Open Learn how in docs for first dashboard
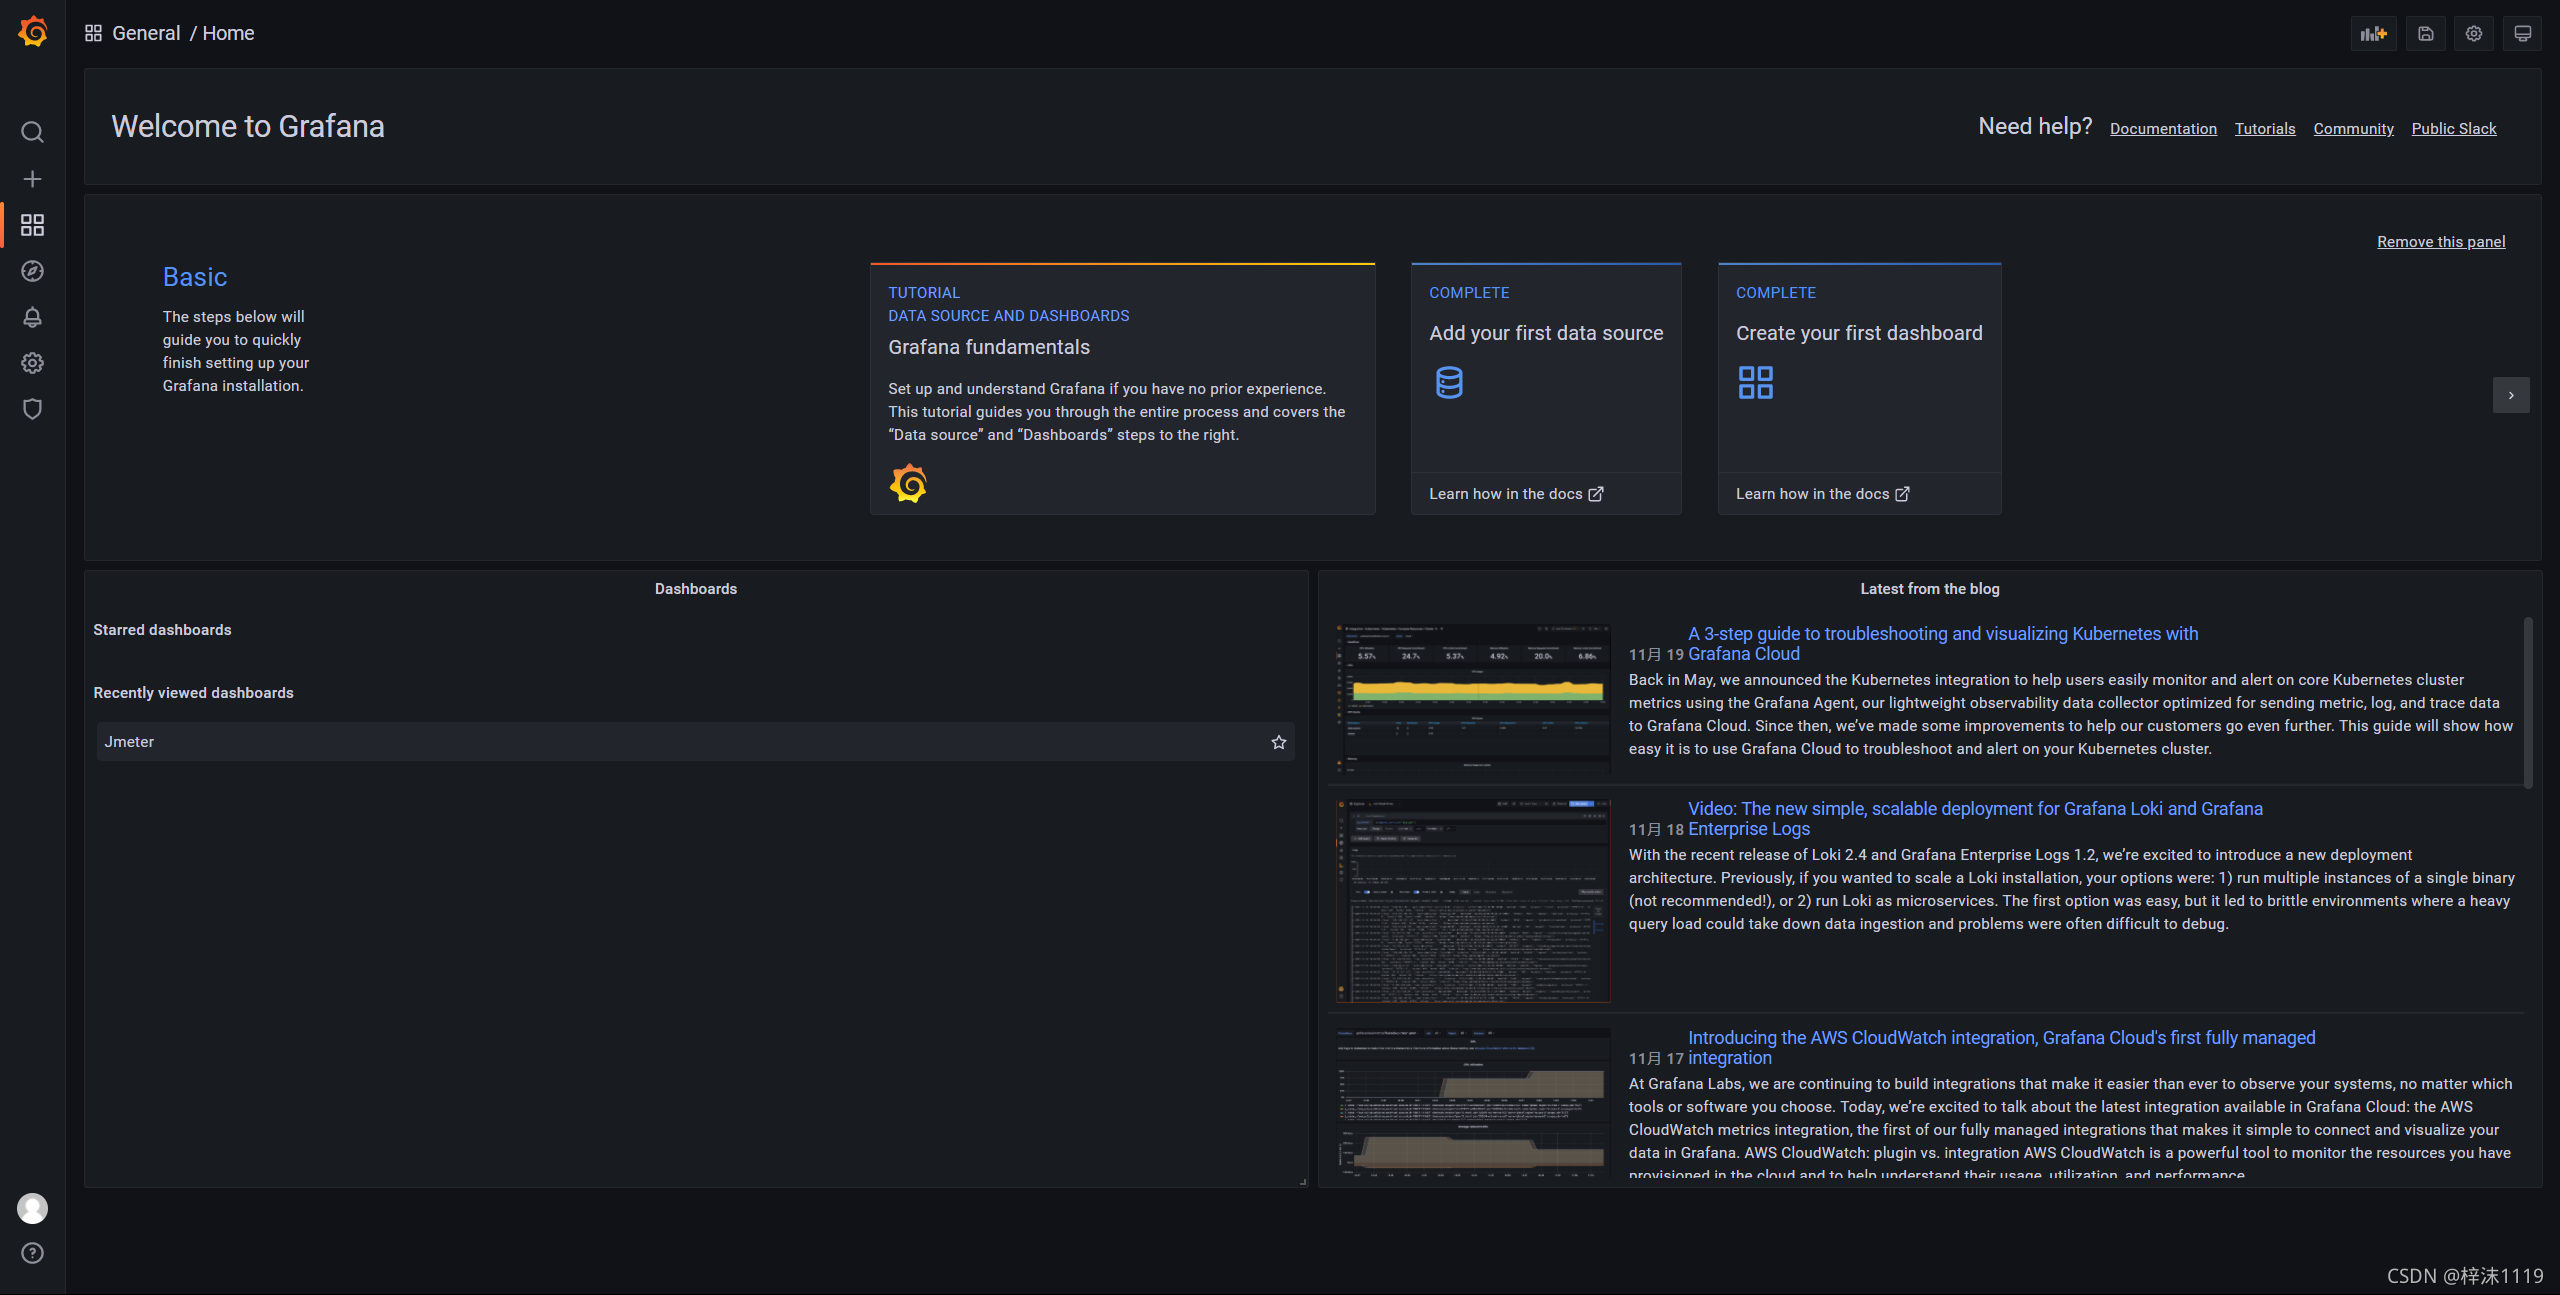Image resolution: width=2560 pixels, height=1295 pixels. [1823, 494]
